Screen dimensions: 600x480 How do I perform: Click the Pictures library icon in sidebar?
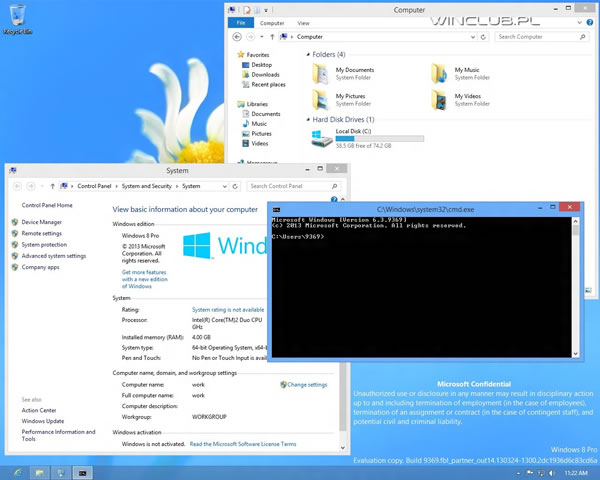246,134
